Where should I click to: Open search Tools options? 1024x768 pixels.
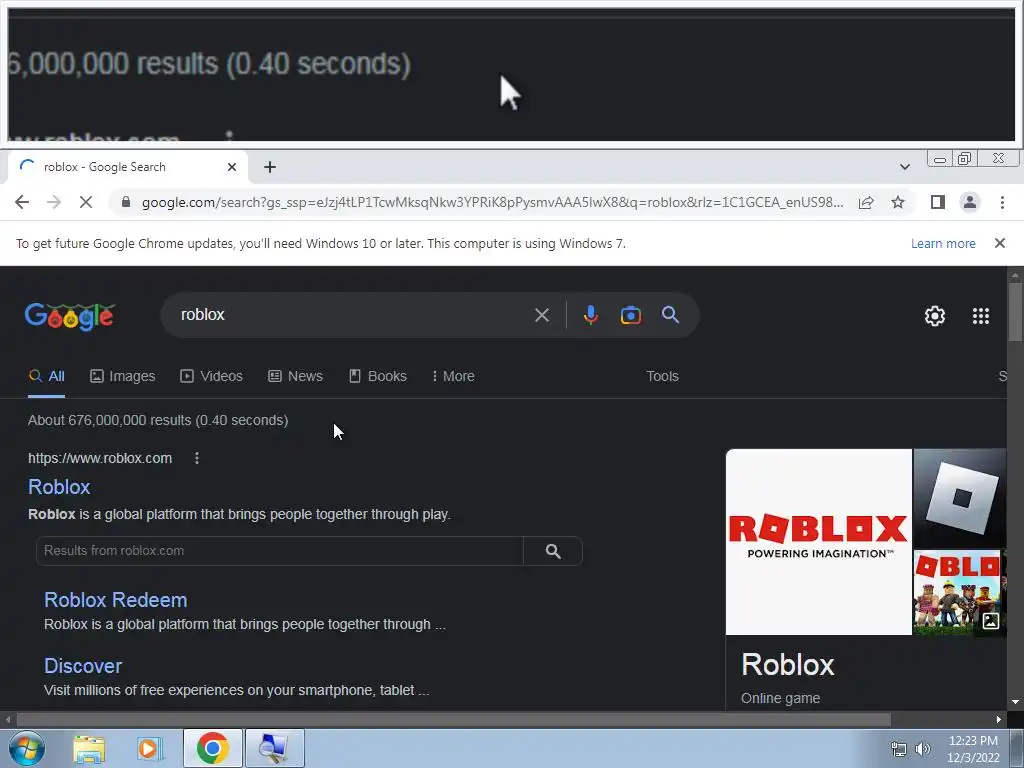tap(662, 376)
